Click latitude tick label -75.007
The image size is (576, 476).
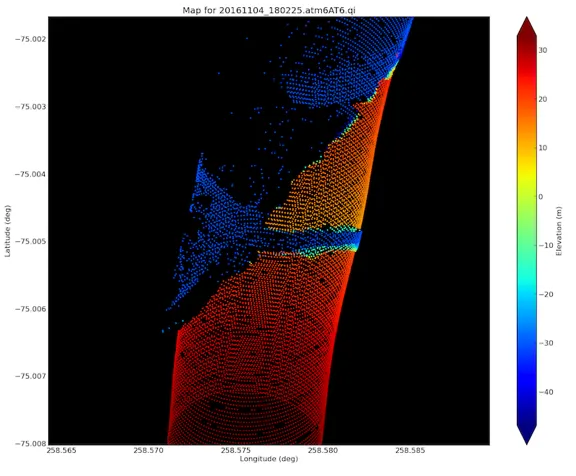tap(31, 376)
